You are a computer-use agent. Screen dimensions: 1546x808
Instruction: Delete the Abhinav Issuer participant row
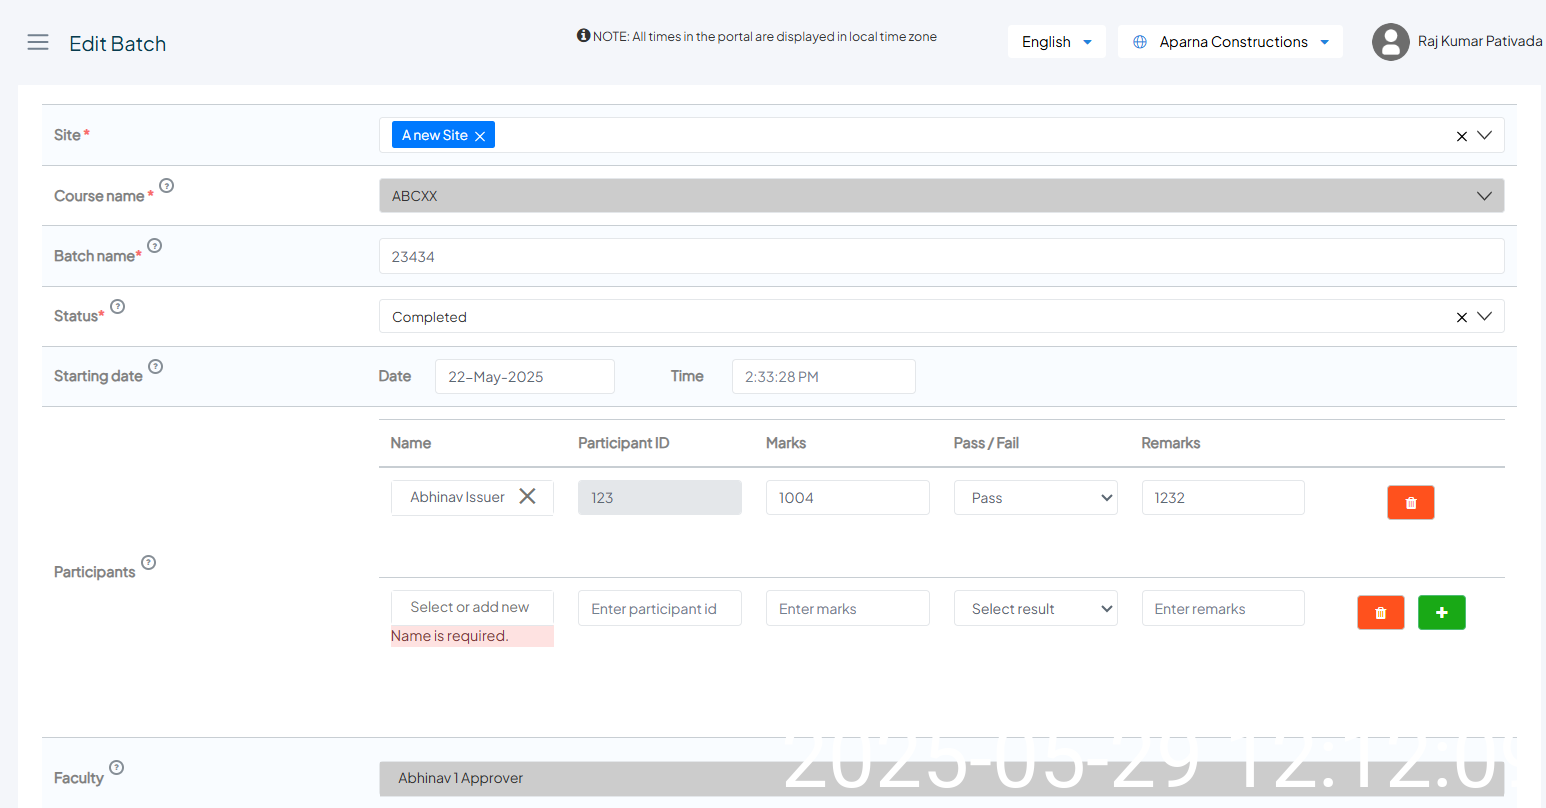(x=1410, y=502)
